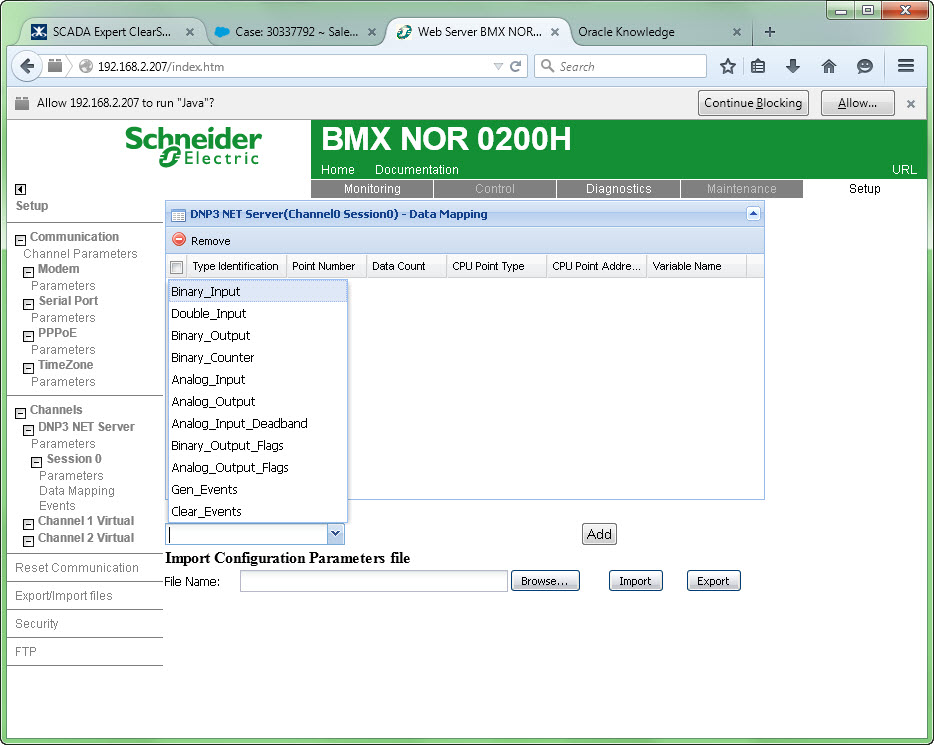Image resolution: width=934 pixels, height=745 pixels.
Task: Open bookmarks list icon in toolbar
Action: click(758, 66)
